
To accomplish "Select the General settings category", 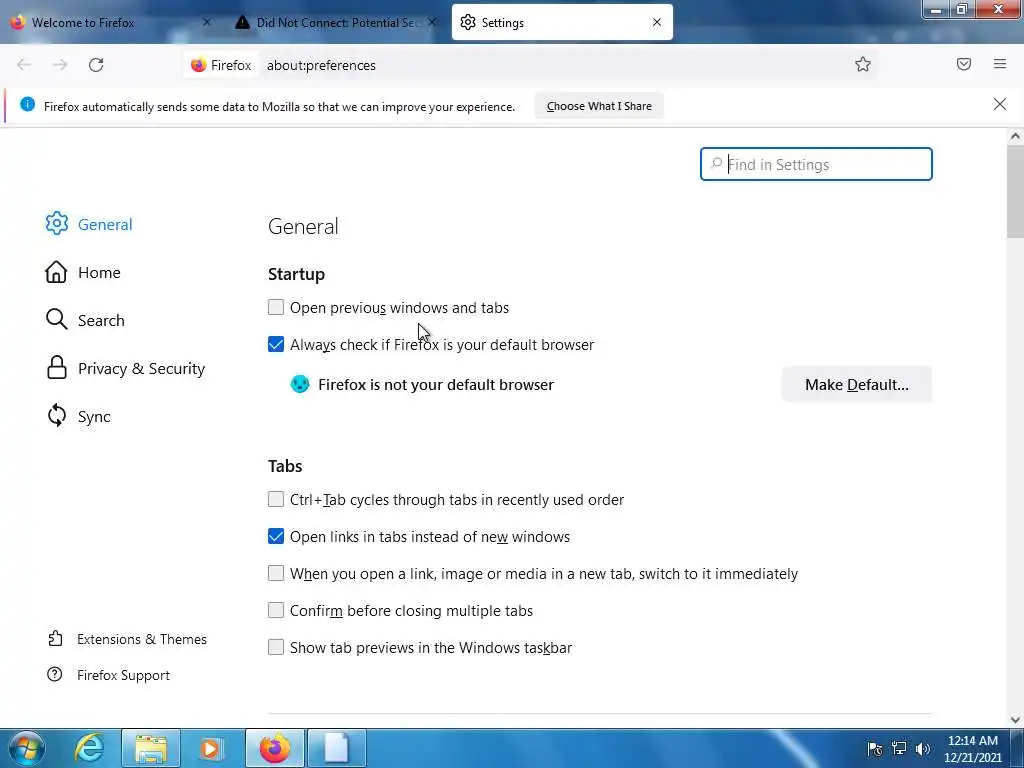I will pos(104,224).
